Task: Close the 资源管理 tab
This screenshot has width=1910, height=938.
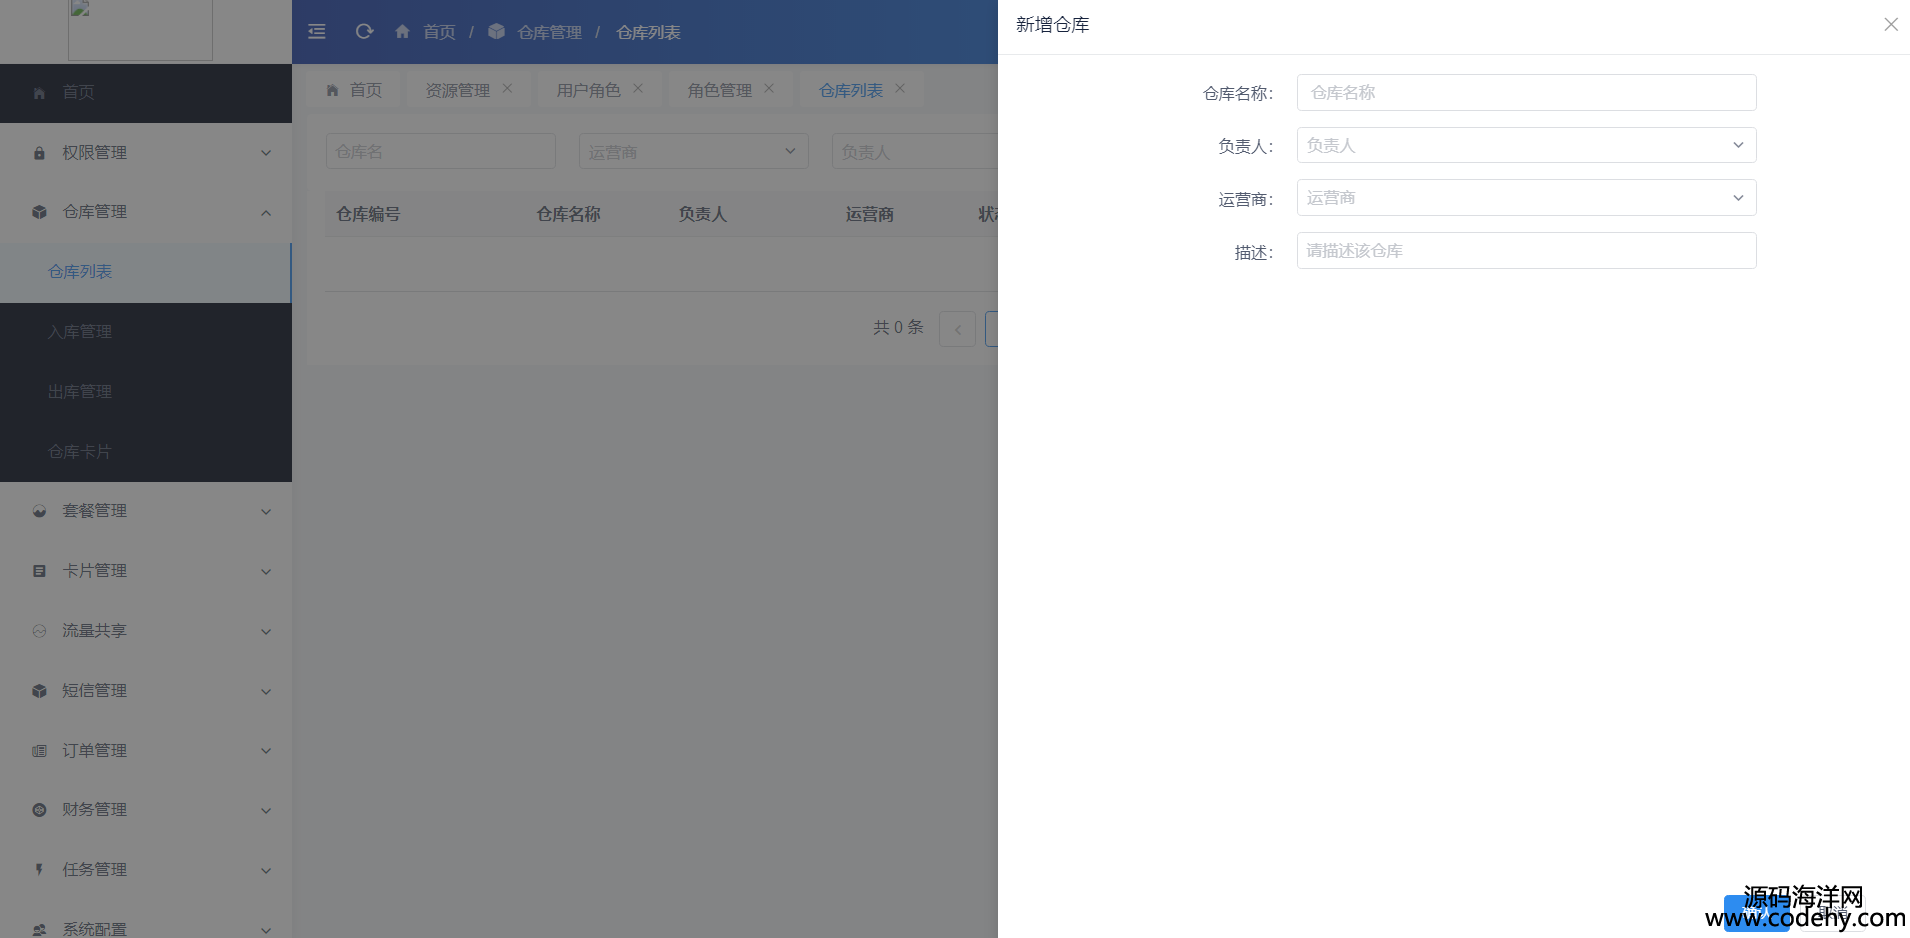Action: tap(507, 88)
